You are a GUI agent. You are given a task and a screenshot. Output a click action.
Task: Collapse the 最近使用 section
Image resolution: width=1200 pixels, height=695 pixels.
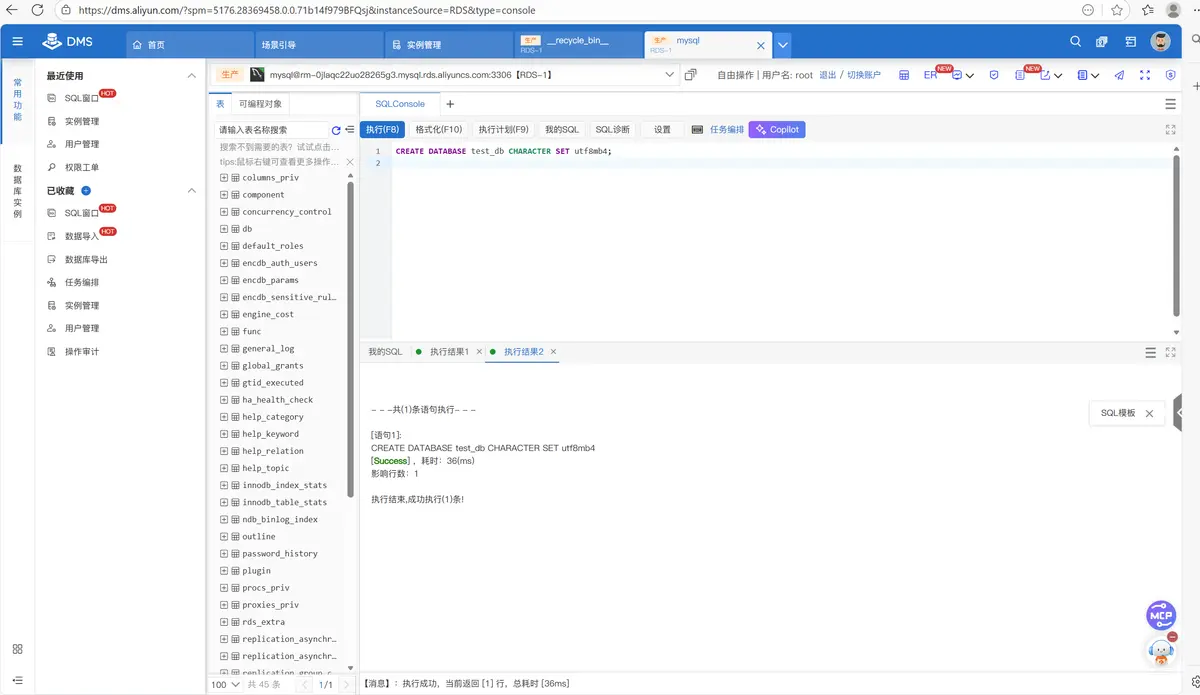pos(192,76)
